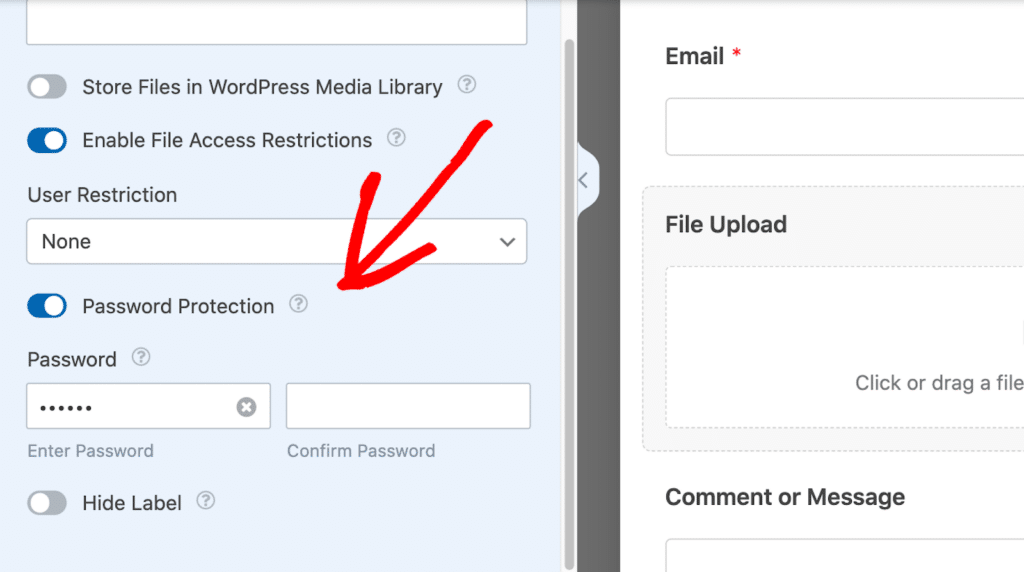
Task: Focus the Confirm Password input
Action: [x=408, y=406]
